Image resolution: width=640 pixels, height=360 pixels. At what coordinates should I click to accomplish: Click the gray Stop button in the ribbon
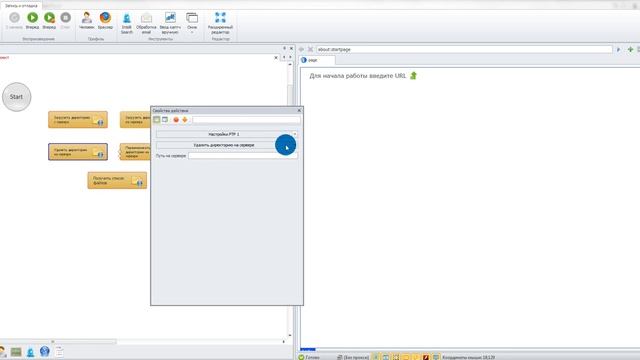(65, 20)
